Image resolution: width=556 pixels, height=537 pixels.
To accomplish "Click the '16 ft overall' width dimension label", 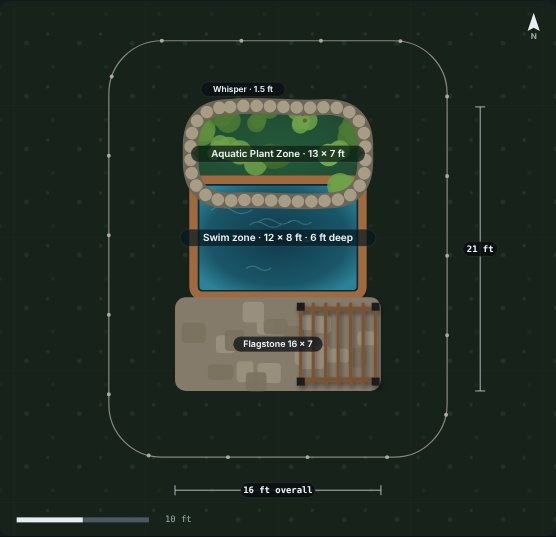I will 278,490.
